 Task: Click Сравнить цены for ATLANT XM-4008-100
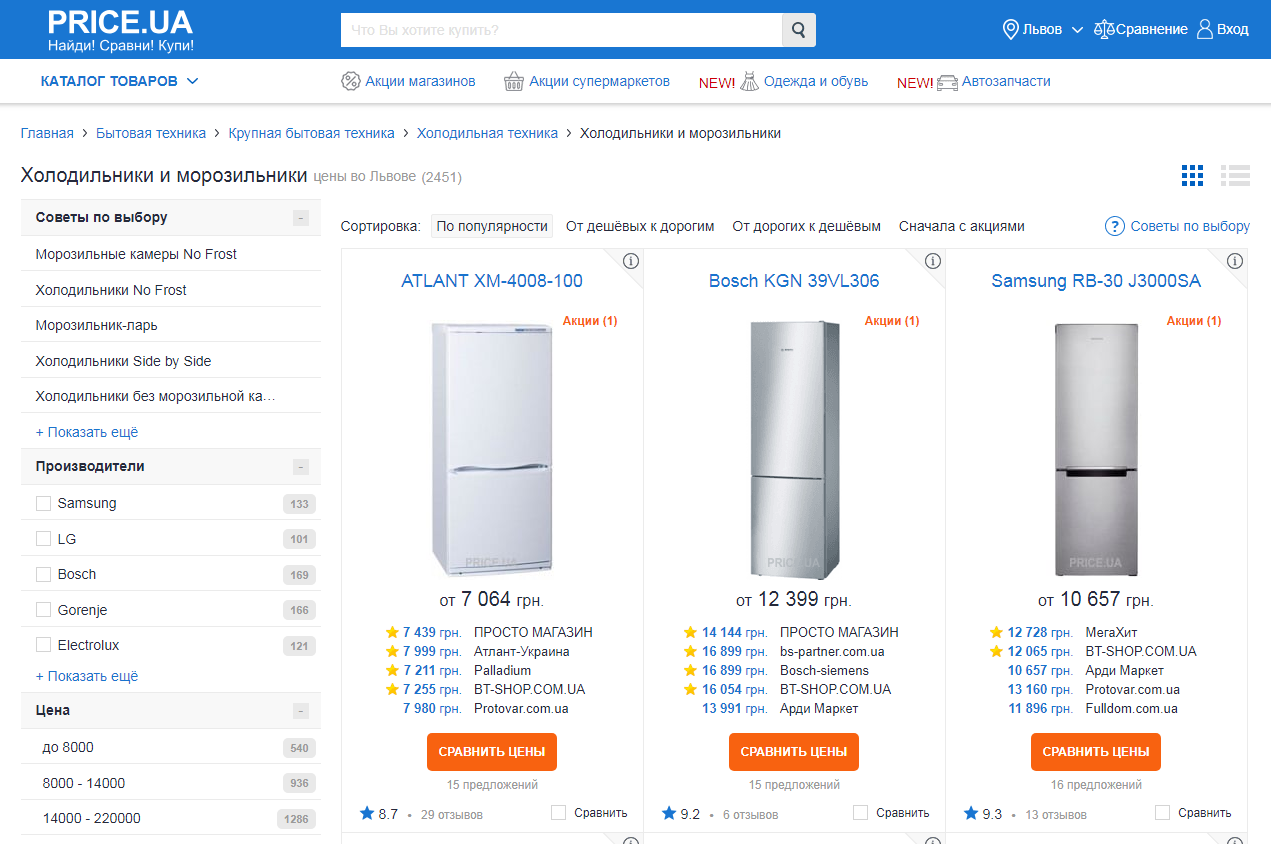tap(492, 751)
